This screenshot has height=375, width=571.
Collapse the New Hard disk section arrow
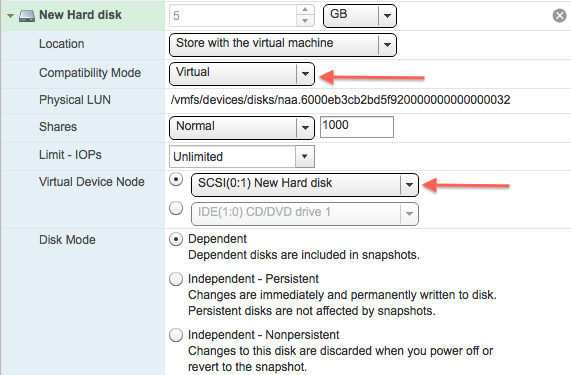click(11, 16)
